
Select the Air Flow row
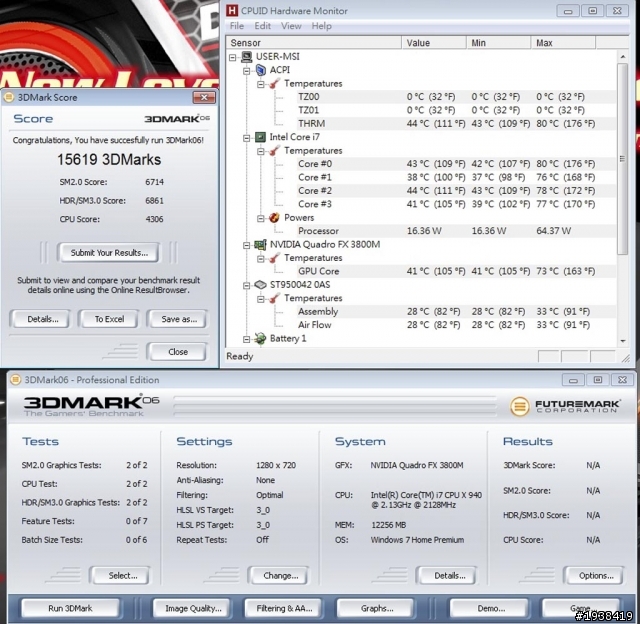457,325
